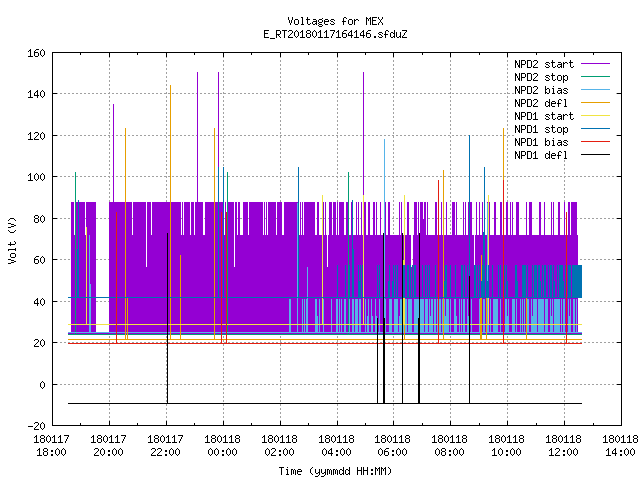Click the y-axis tick value 80
The image size is (640, 480).
(39, 219)
